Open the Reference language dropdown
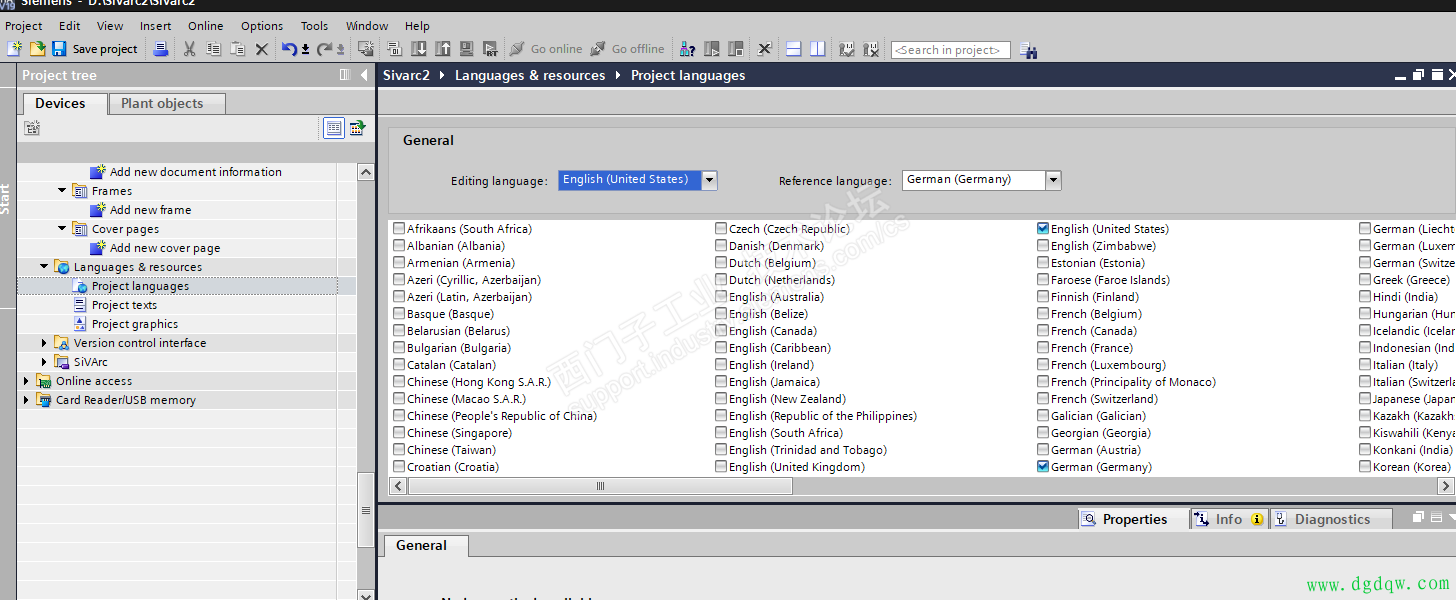 click(1053, 180)
